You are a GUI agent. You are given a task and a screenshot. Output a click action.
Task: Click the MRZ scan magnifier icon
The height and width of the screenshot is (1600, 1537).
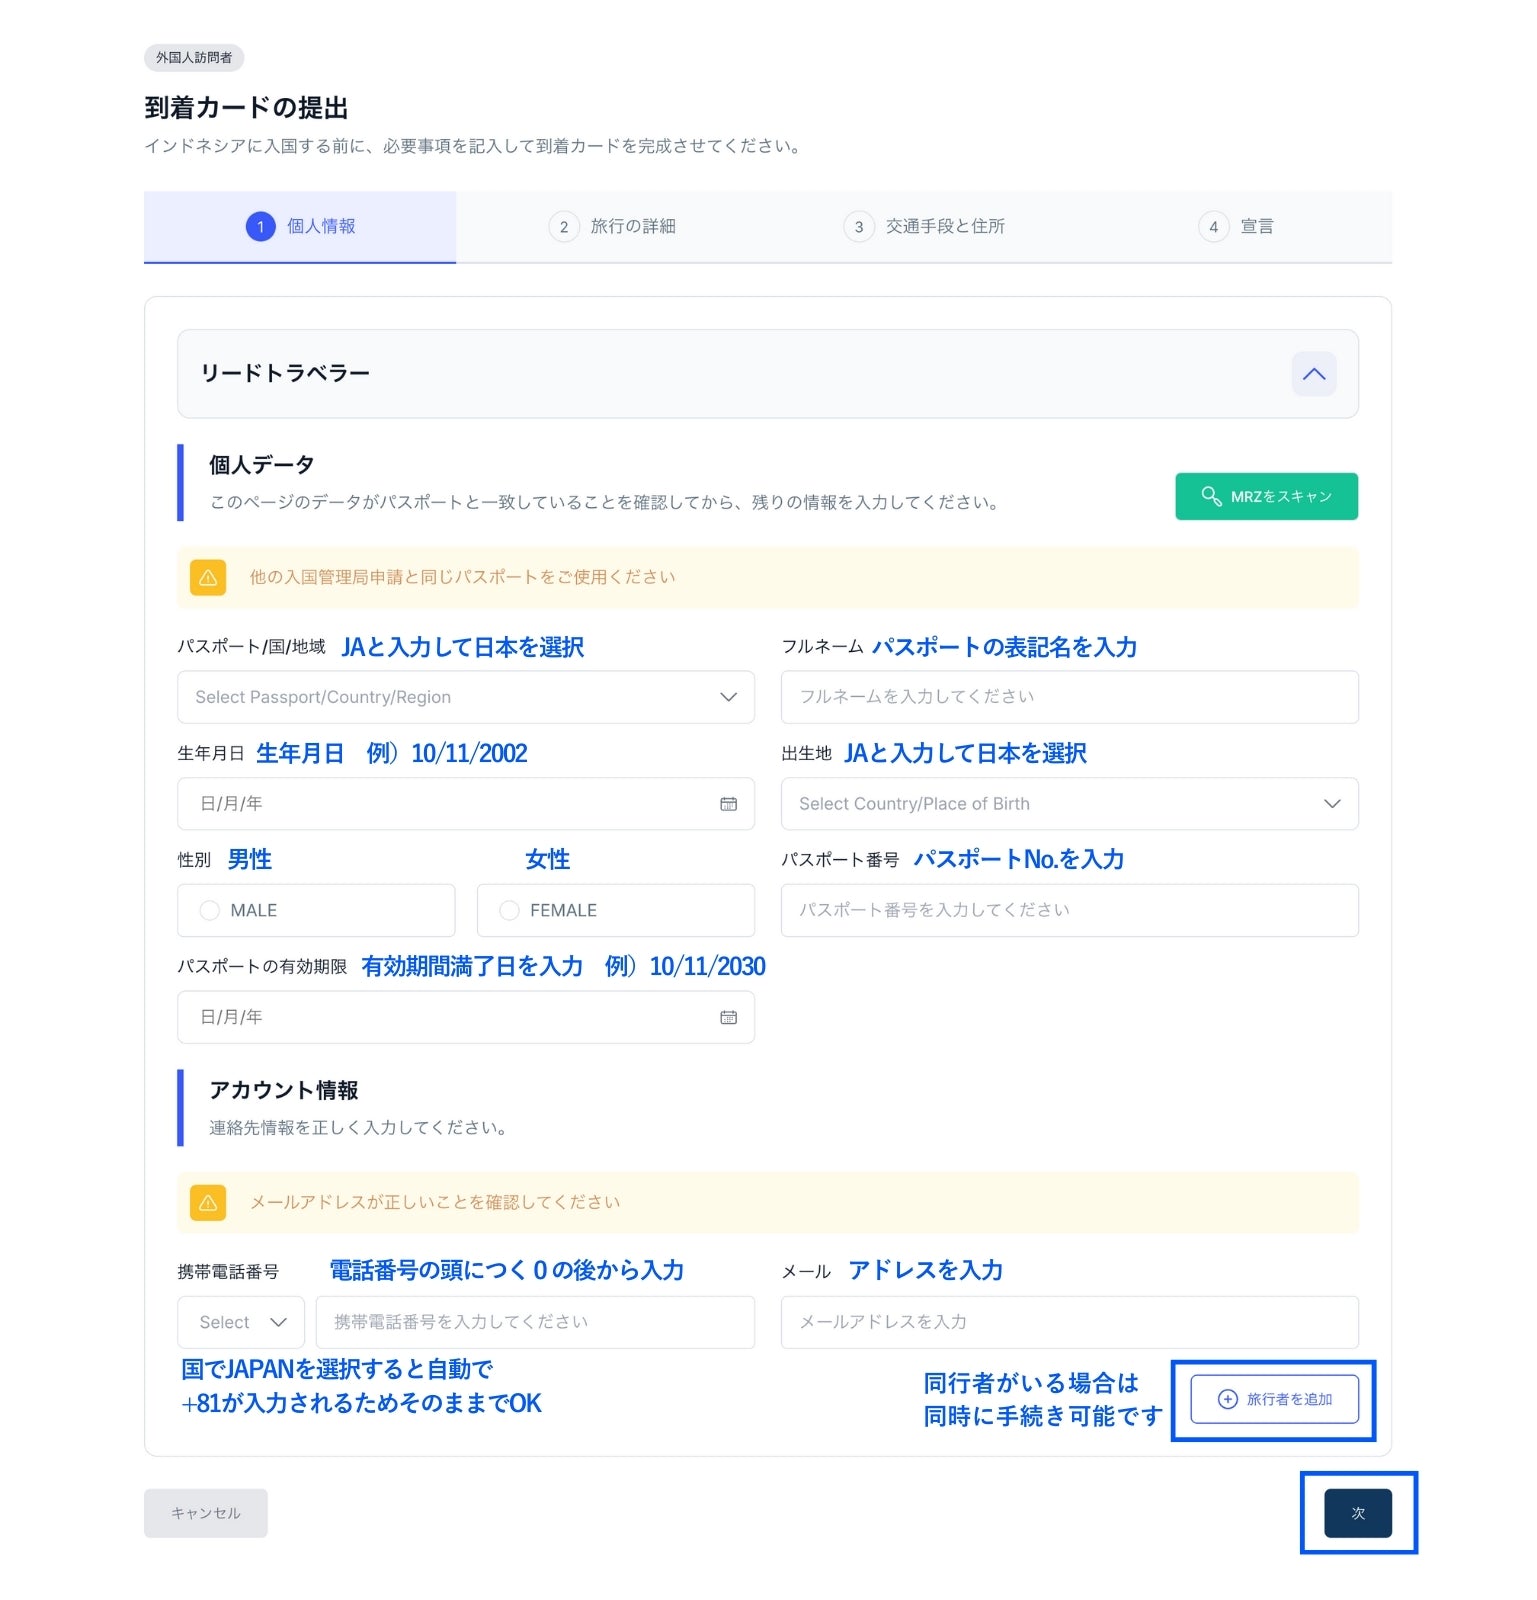1210,496
